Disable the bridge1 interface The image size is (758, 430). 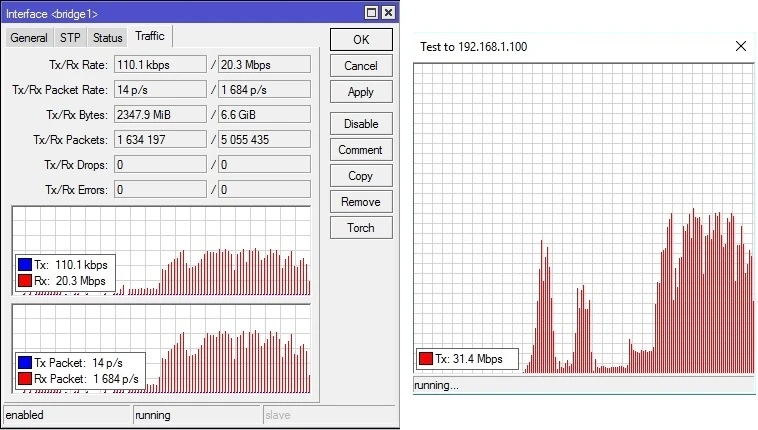point(360,124)
